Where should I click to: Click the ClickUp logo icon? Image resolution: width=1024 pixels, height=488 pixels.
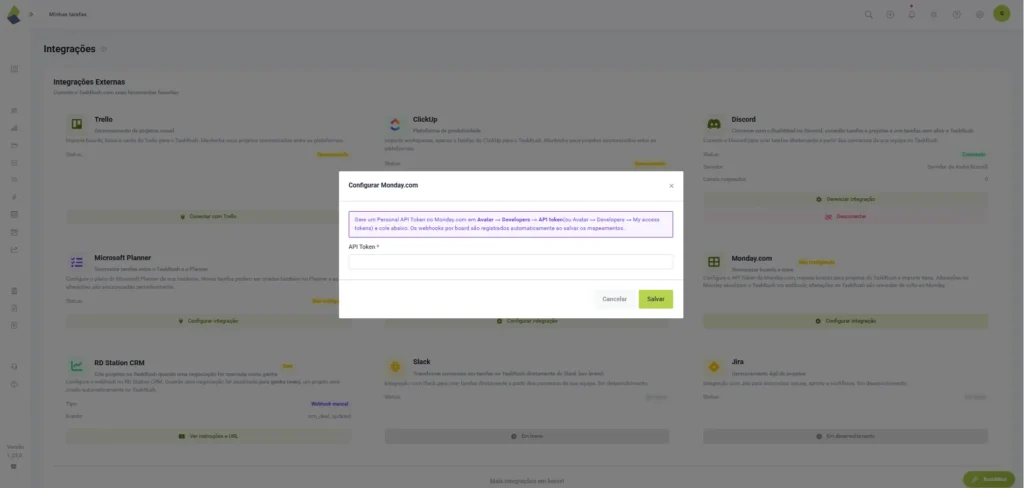[394, 123]
